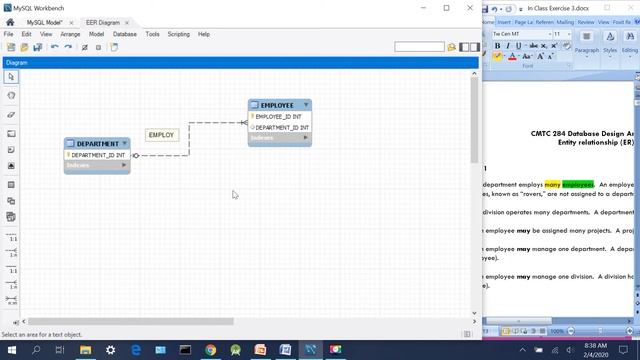The image size is (640, 360).
Task: Open the Scripting menu
Action: pos(179,34)
